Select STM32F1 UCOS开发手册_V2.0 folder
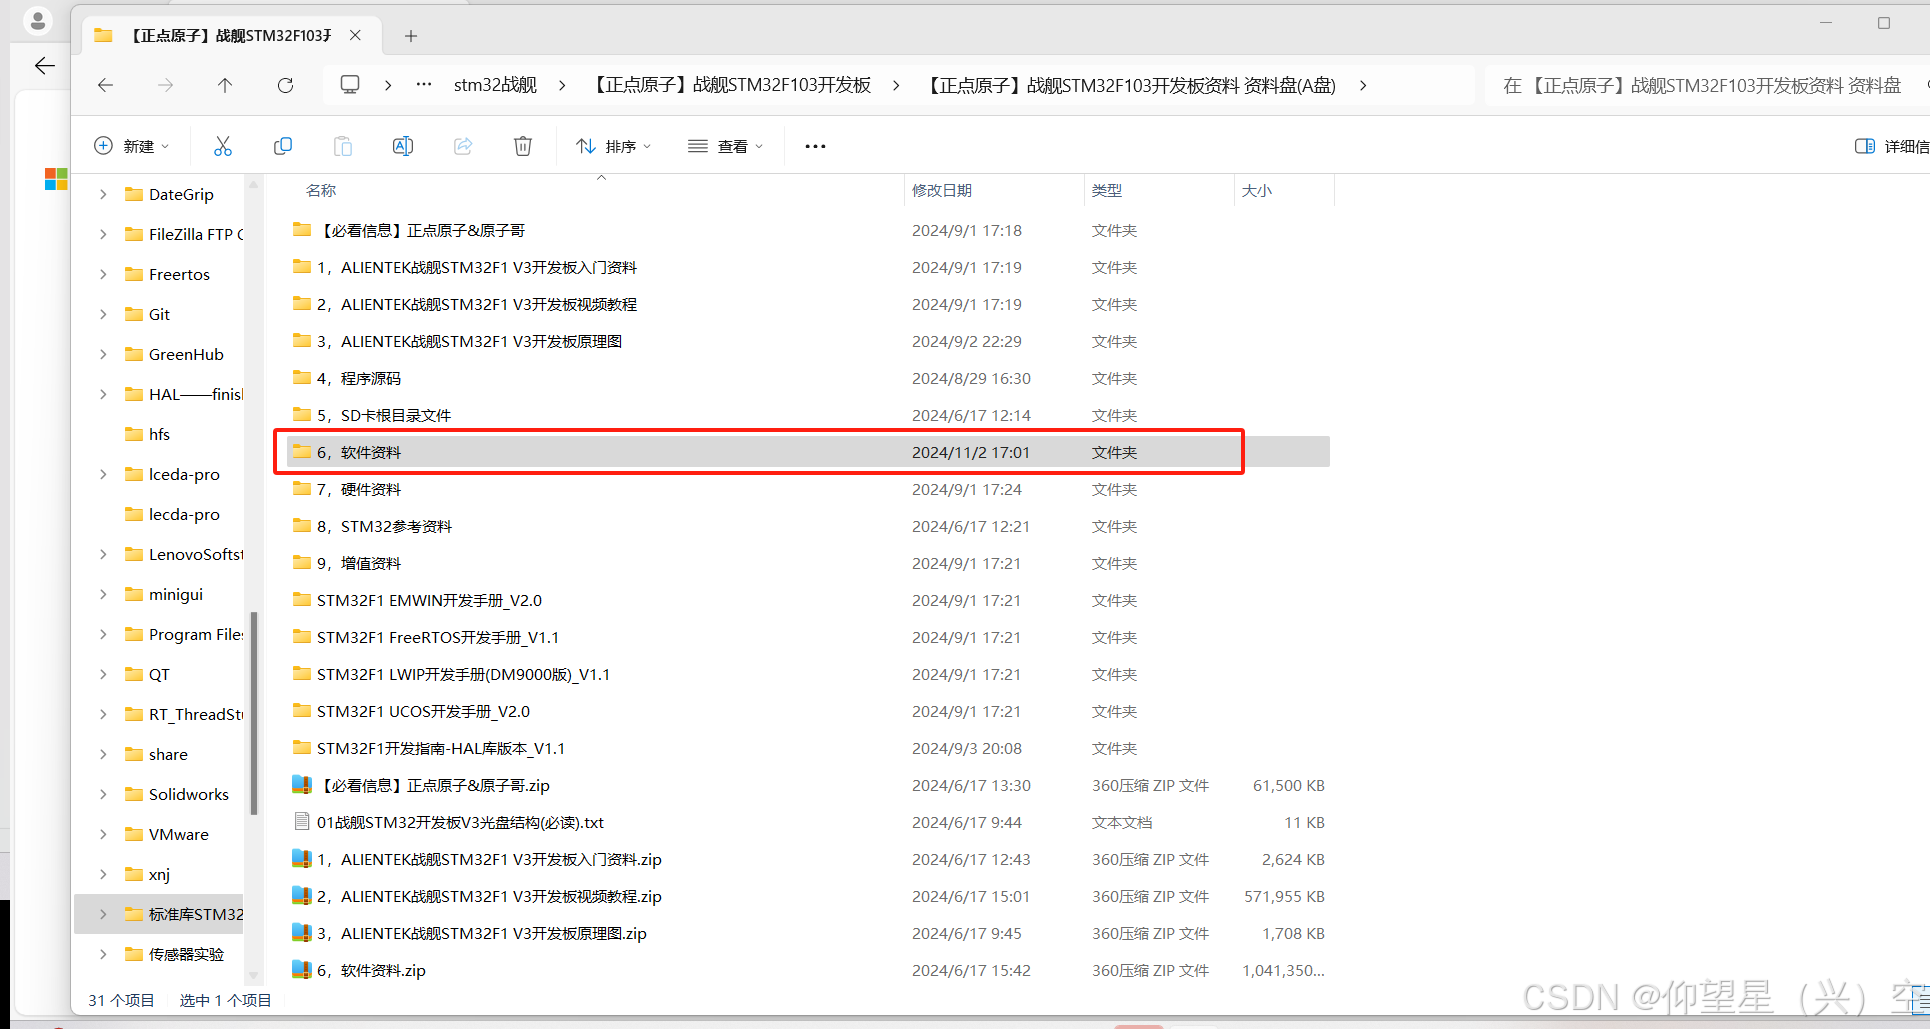The image size is (1930, 1029). [423, 711]
